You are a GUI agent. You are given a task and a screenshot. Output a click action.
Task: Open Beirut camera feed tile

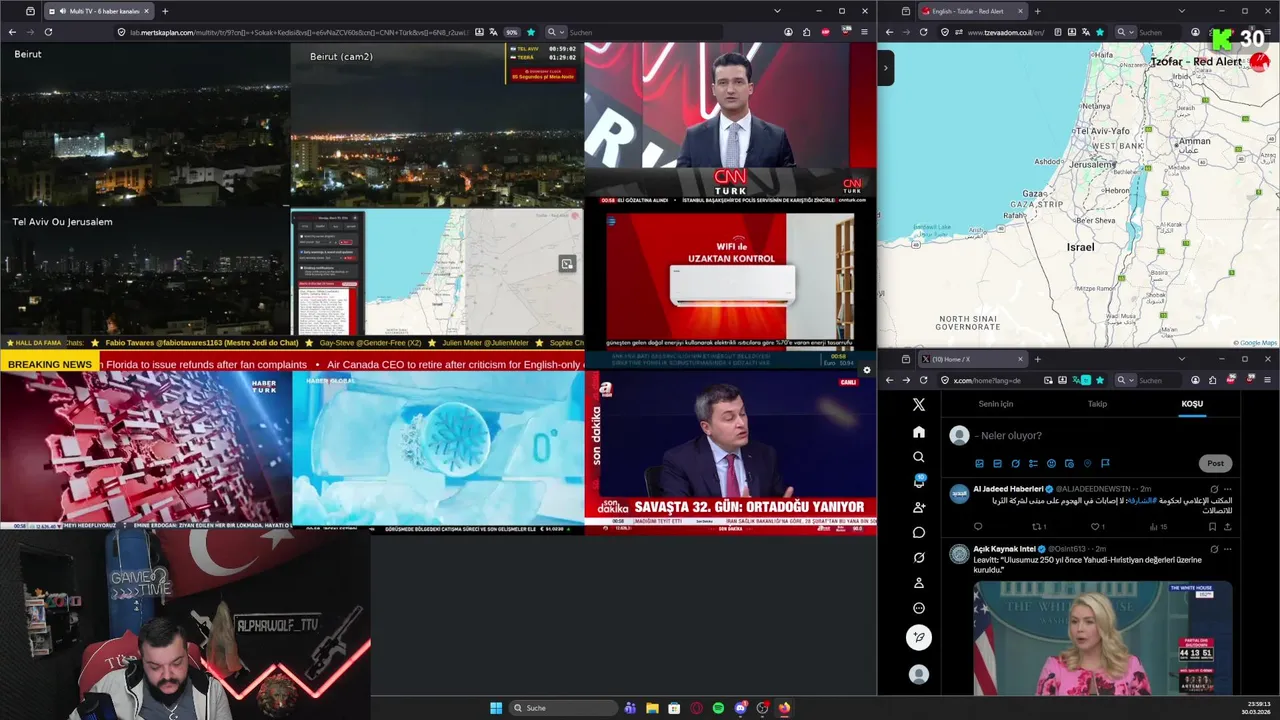pos(145,124)
